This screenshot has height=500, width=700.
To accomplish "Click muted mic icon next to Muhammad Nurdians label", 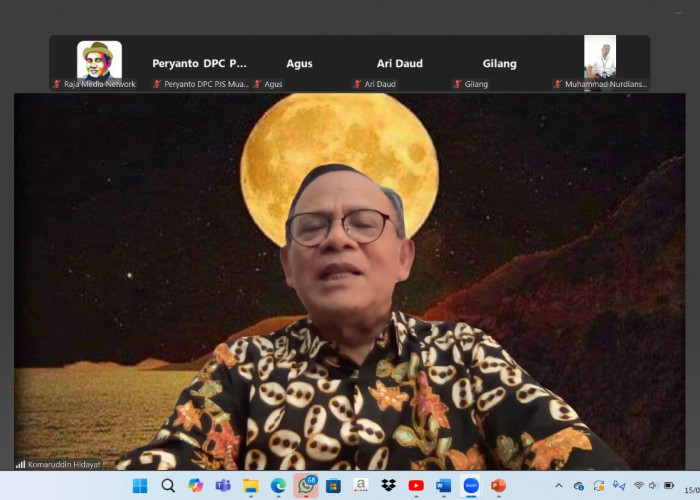I will coord(557,84).
